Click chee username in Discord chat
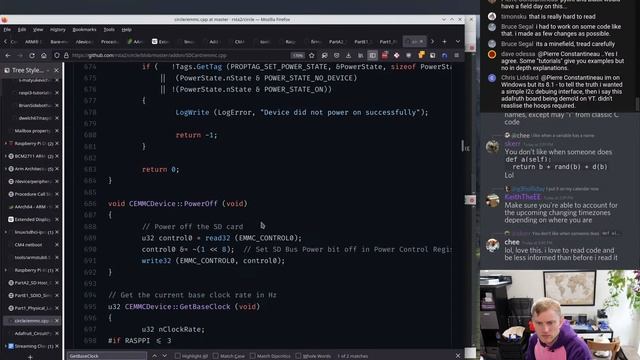640x360 pixels. click(x=512, y=242)
